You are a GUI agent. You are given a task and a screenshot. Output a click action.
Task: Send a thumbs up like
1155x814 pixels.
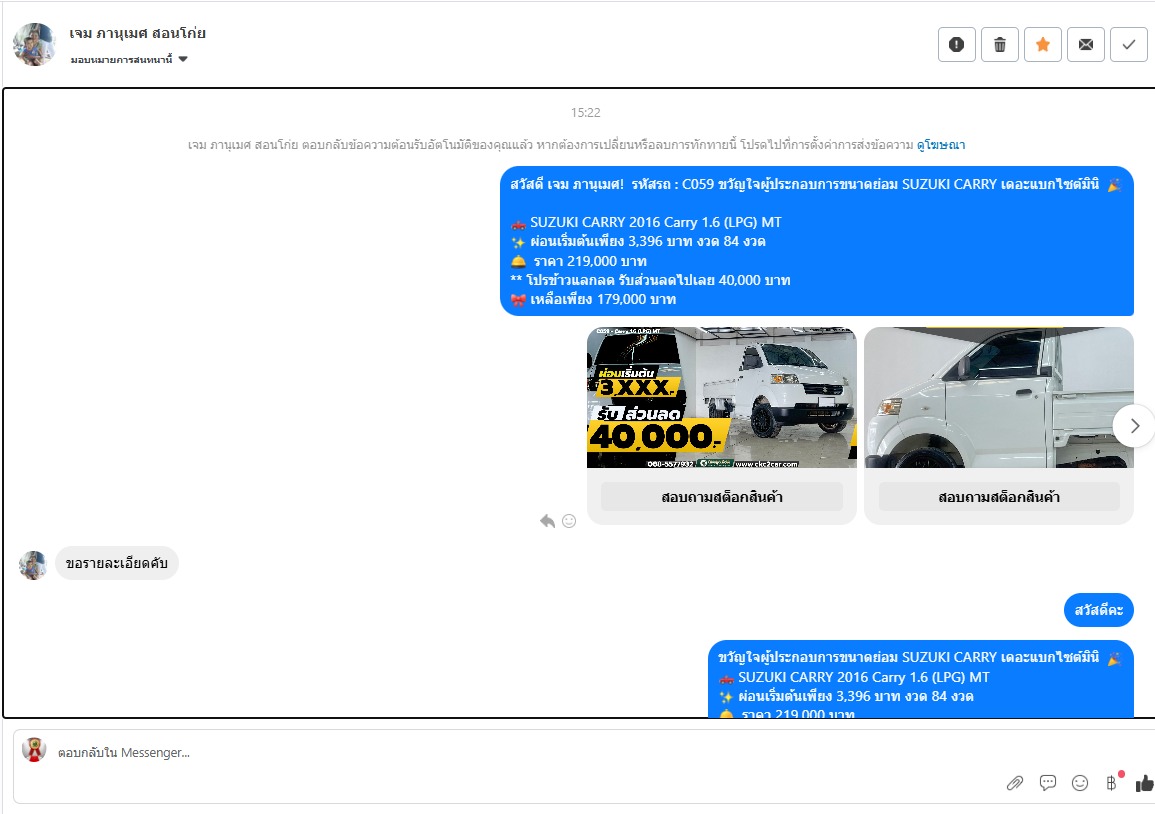click(x=1145, y=783)
